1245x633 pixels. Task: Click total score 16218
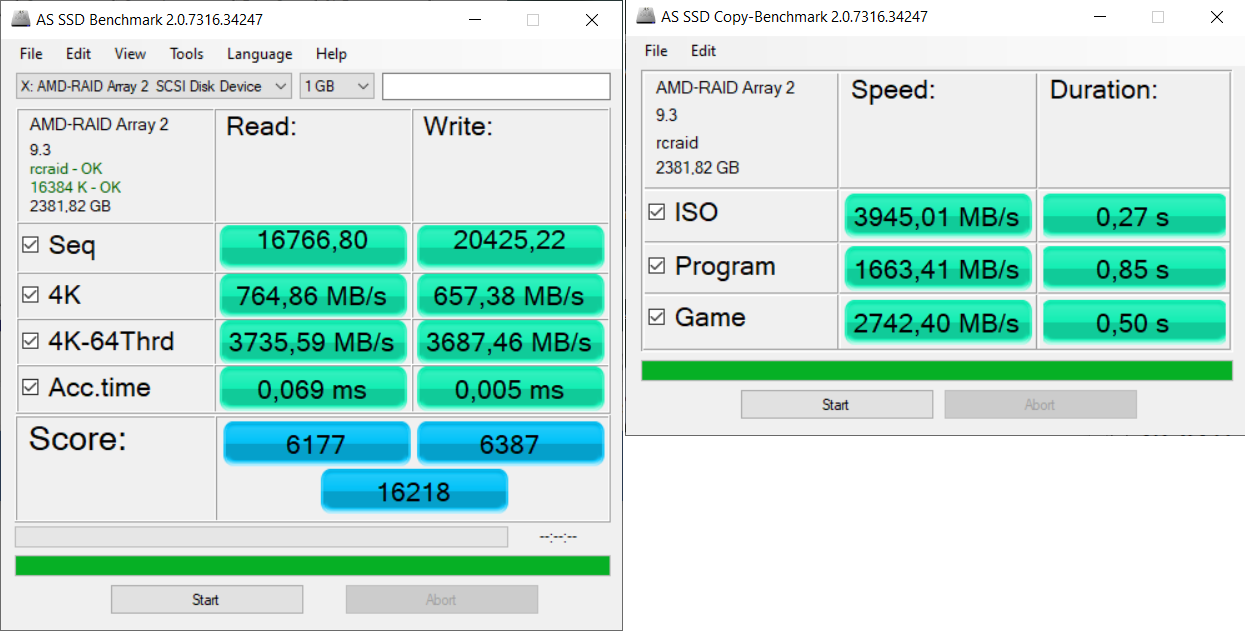[x=414, y=491]
